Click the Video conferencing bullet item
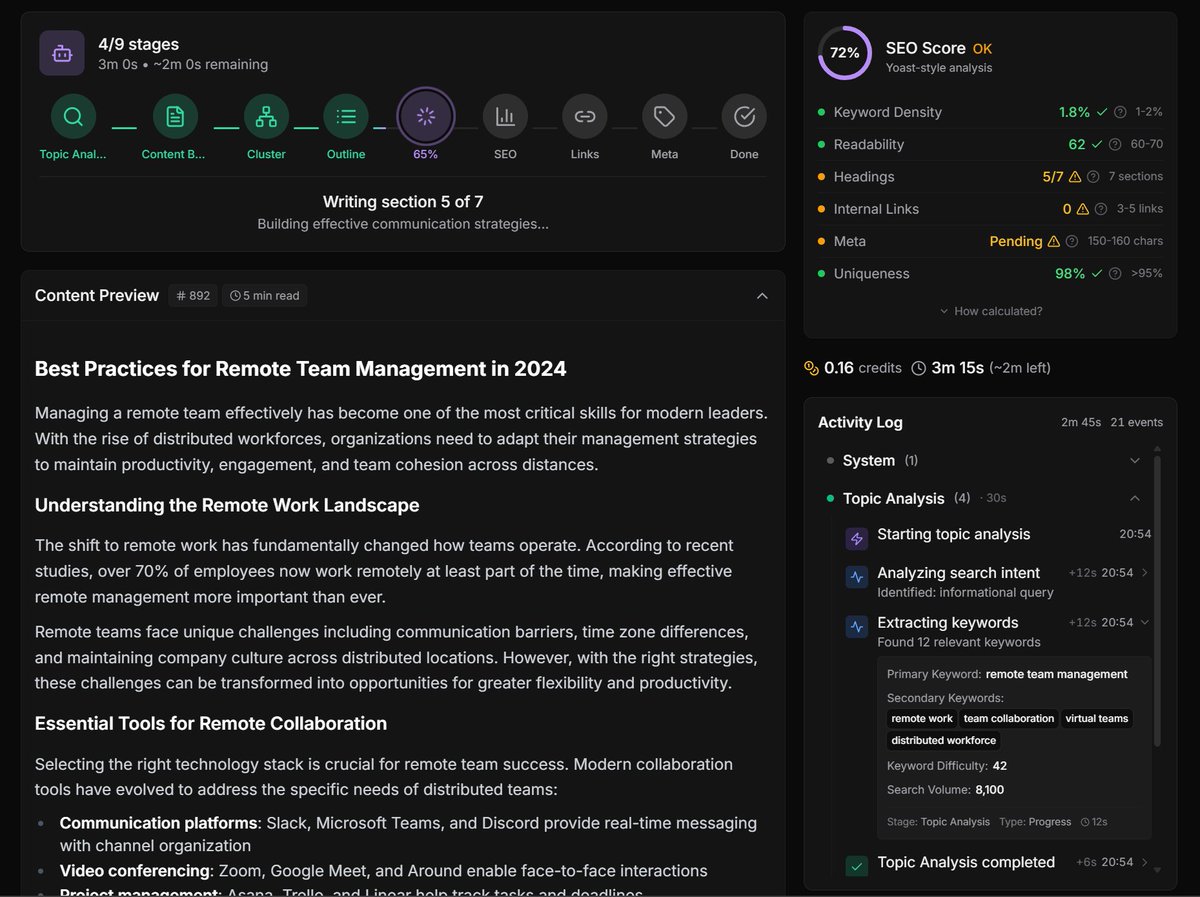The height and width of the screenshot is (897, 1200). (x=383, y=871)
